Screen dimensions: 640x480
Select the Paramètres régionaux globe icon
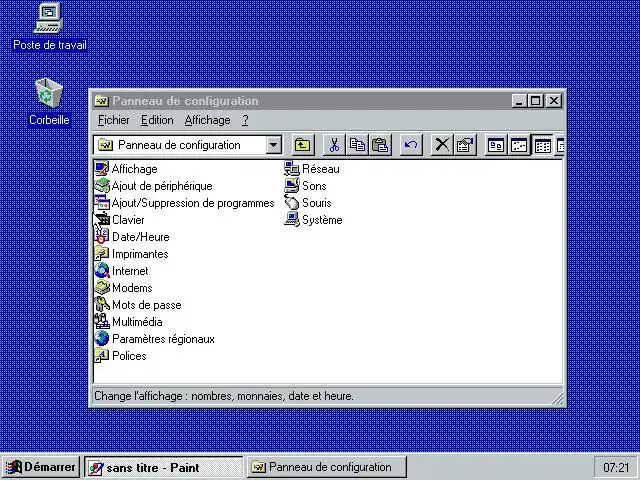[x=102, y=339]
